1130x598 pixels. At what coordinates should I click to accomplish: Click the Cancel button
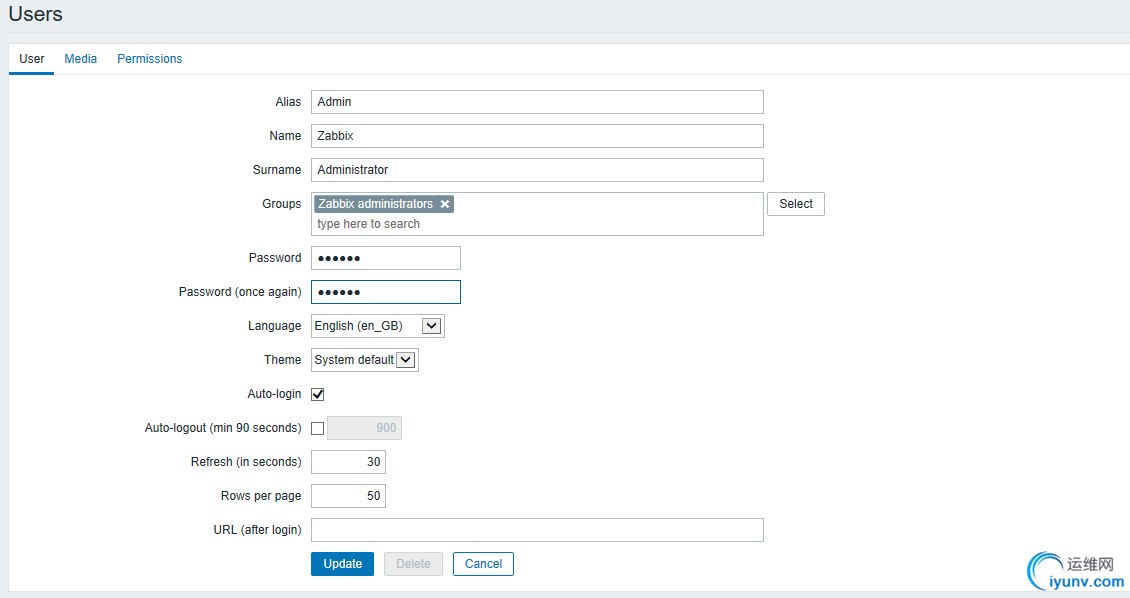(x=483, y=564)
